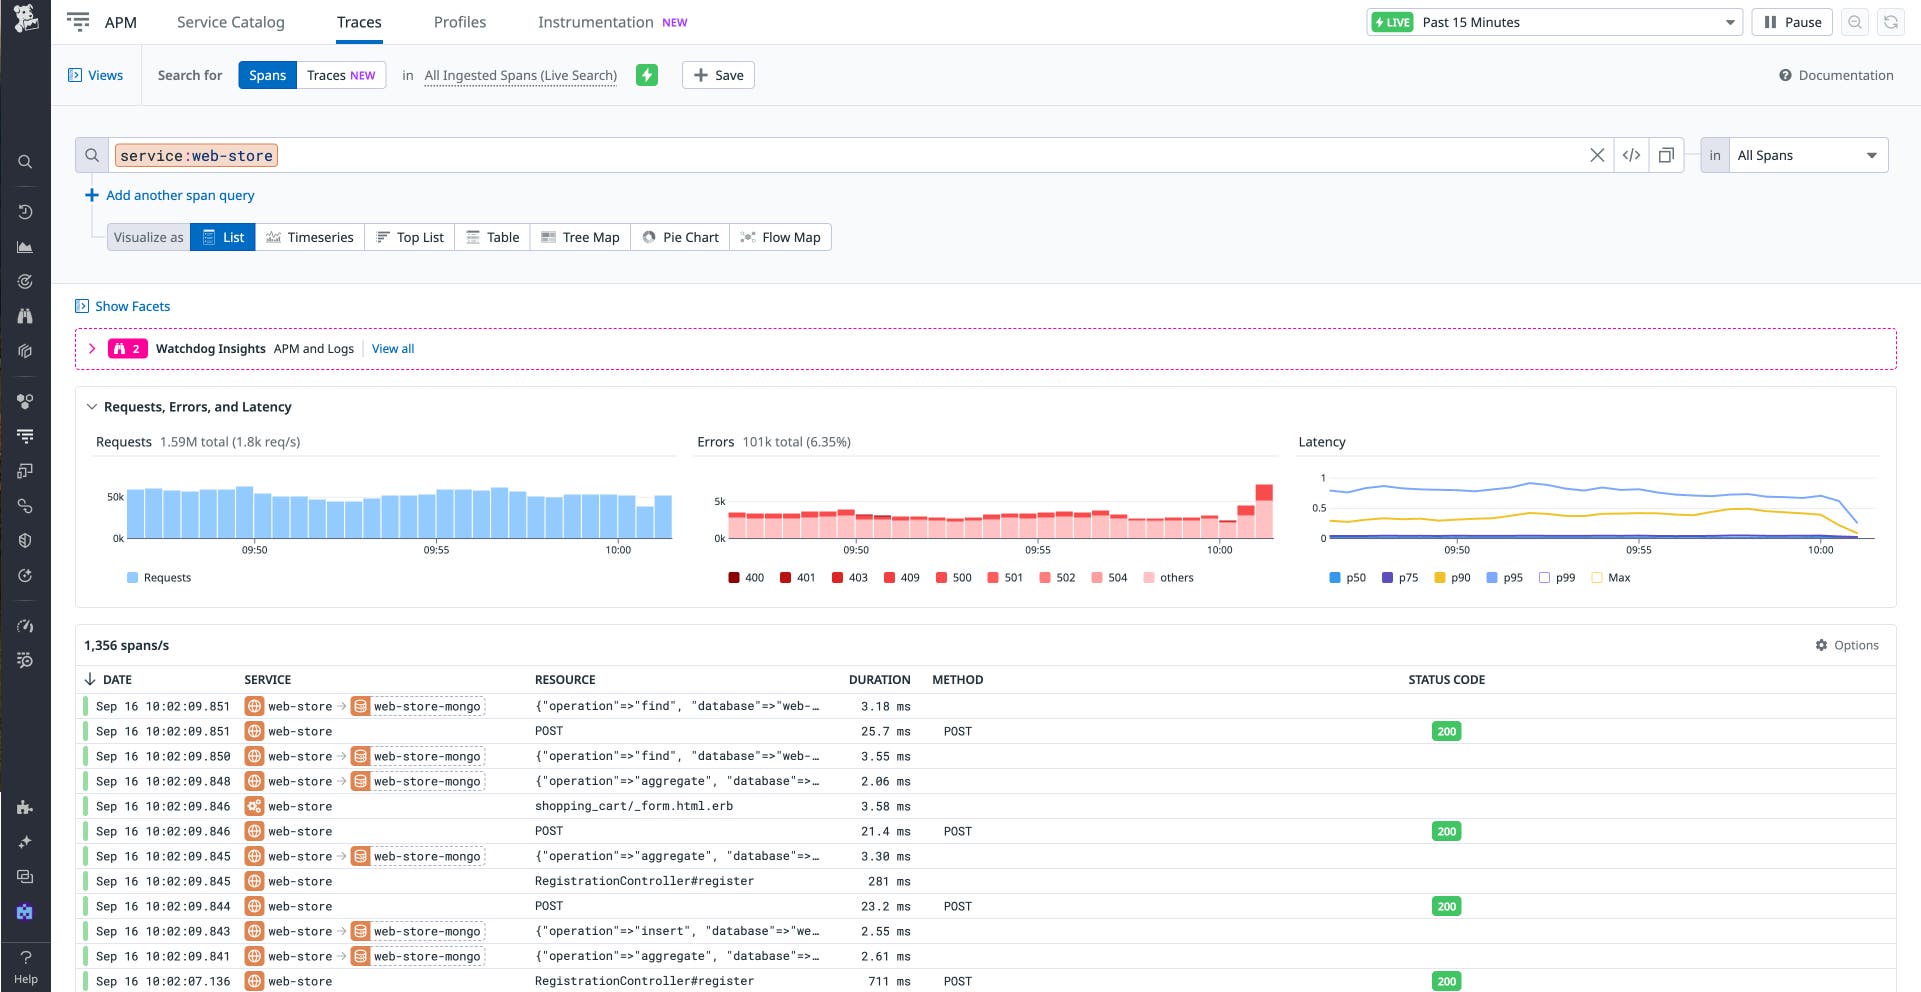The width and height of the screenshot is (1921, 992).
Task: Click the Datadog logo in top-left corner
Action: pos(26,20)
